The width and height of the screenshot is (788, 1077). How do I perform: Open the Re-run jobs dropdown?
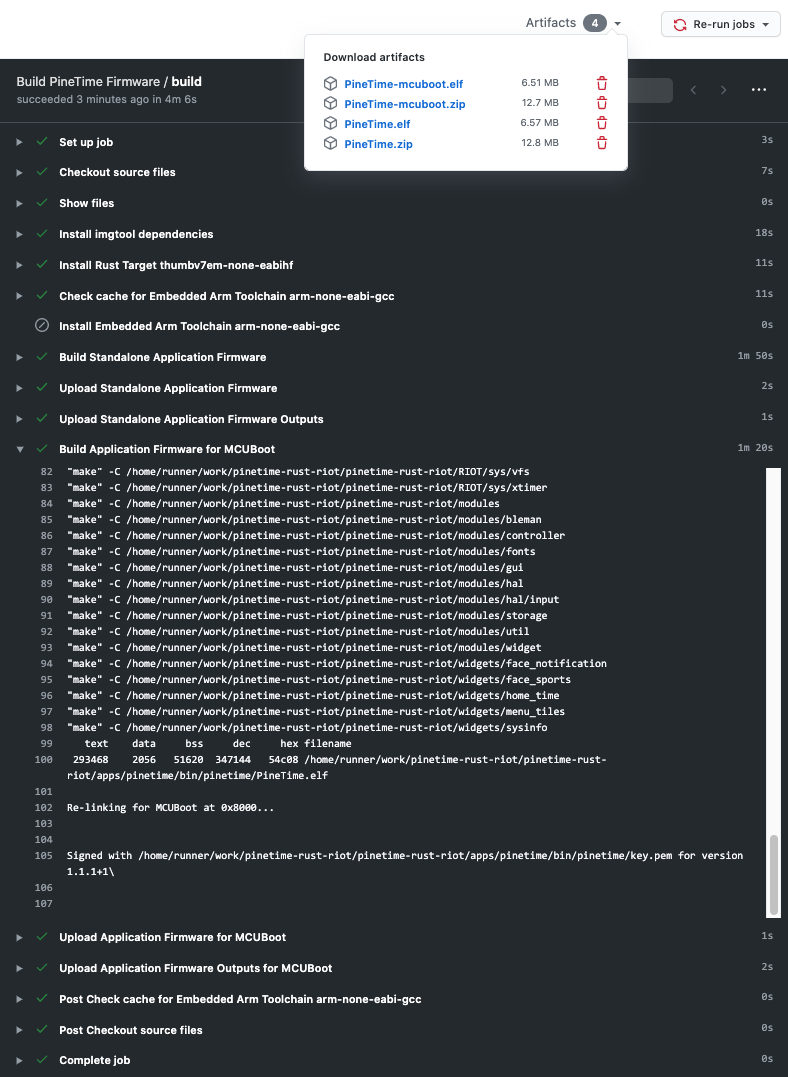pyautogui.click(x=720, y=24)
